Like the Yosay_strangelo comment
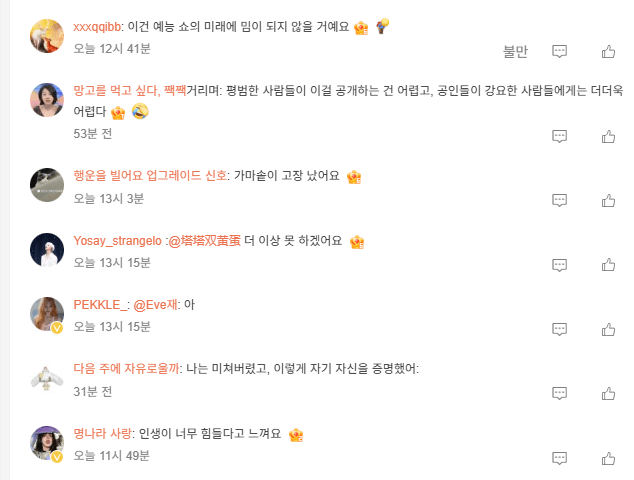The height and width of the screenshot is (480, 634). (x=608, y=264)
